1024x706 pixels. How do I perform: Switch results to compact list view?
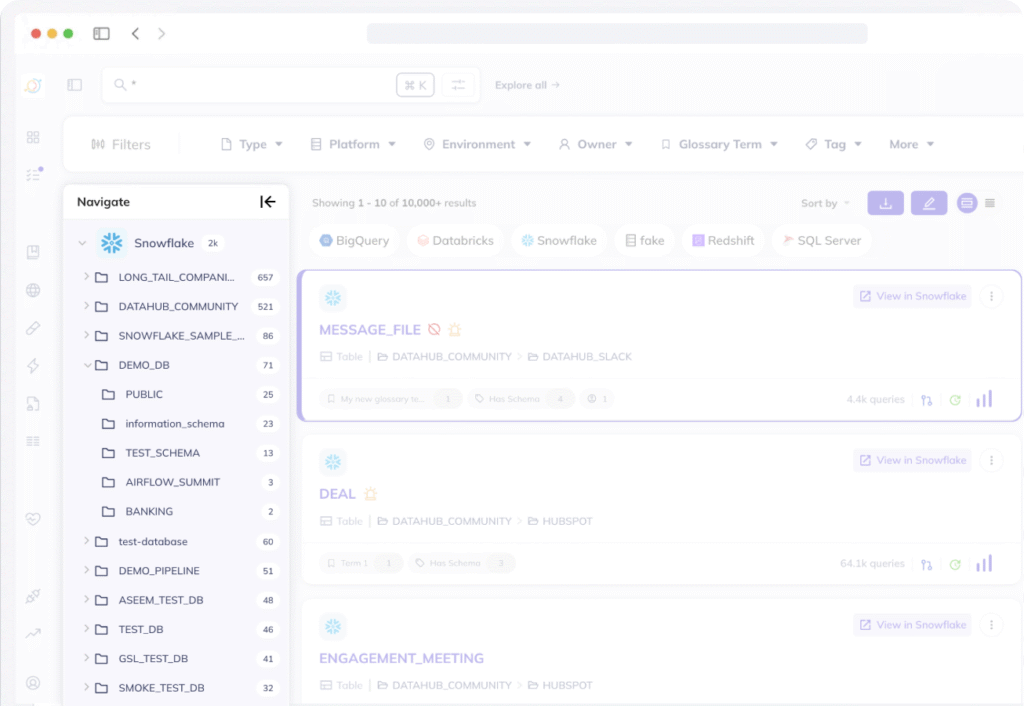[x=988, y=203]
